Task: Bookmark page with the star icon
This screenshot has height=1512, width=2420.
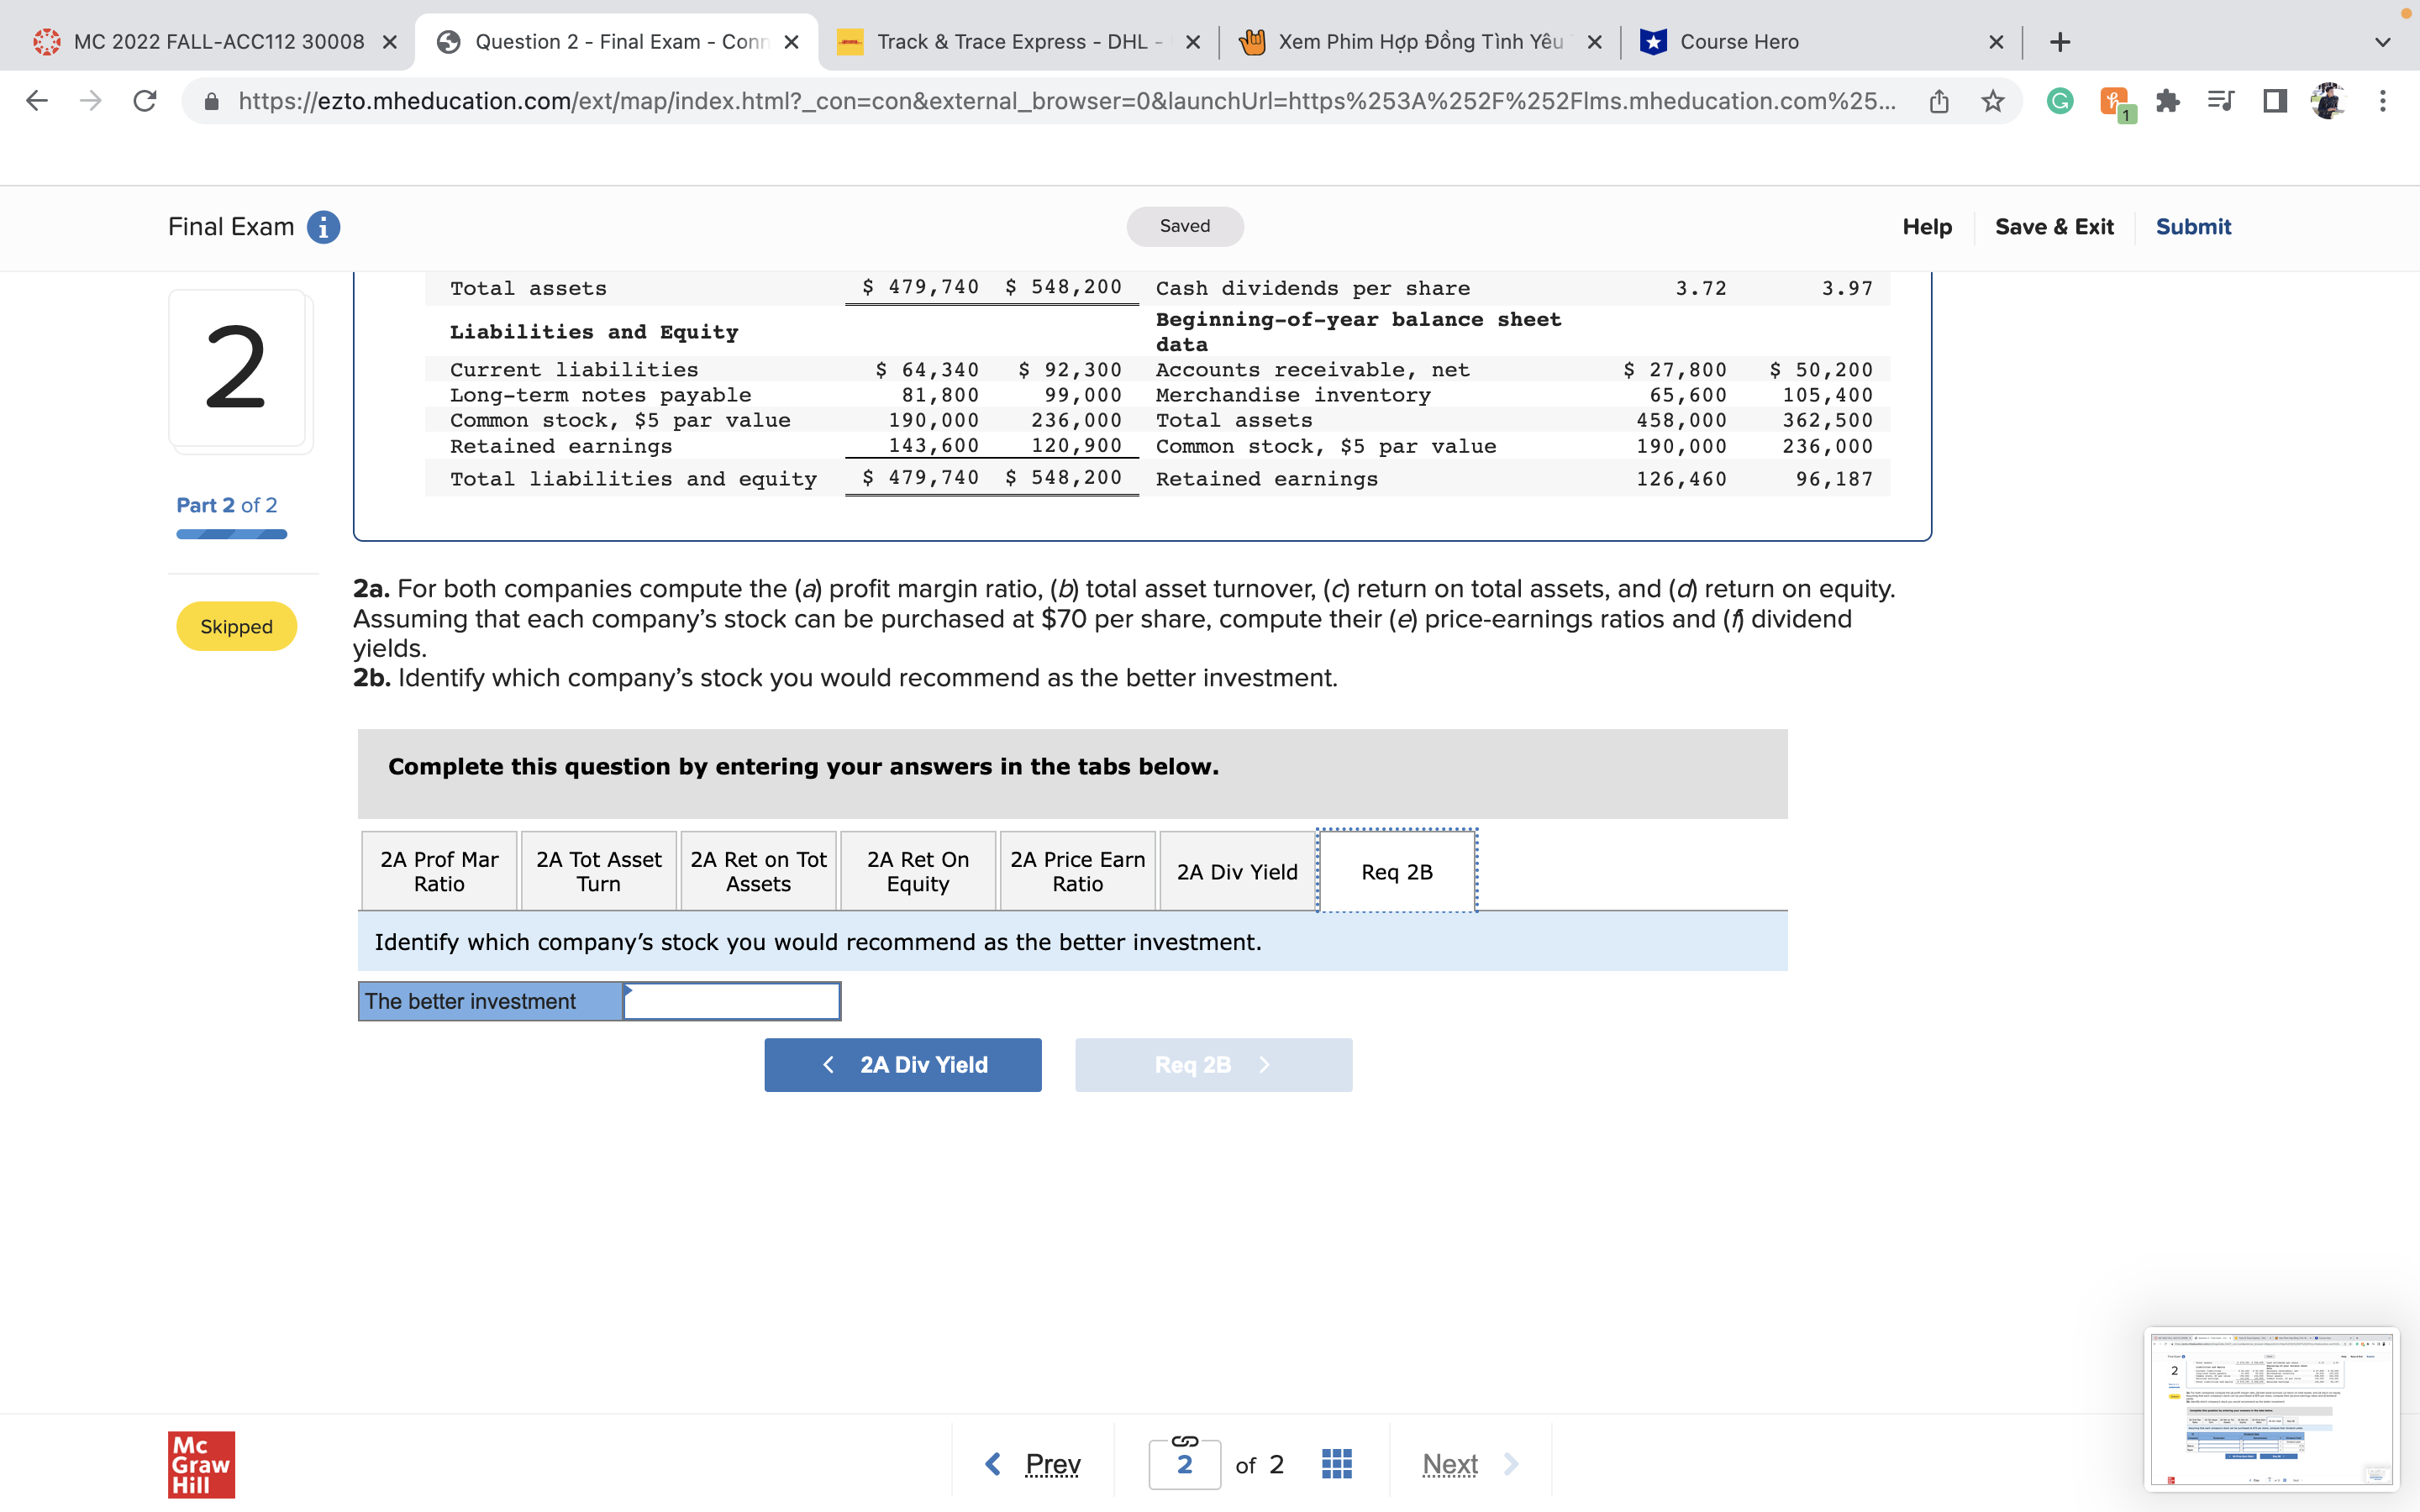Action: [x=1993, y=101]
